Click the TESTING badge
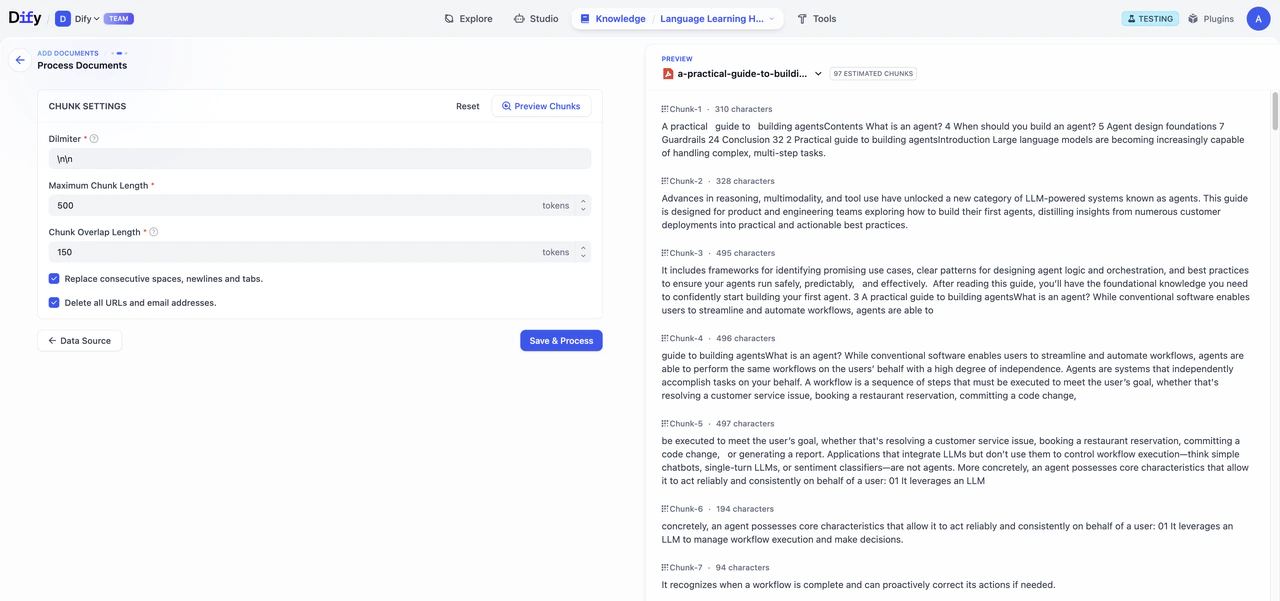The height and width of the screenshot is (601, 1280). [1150, 18]
